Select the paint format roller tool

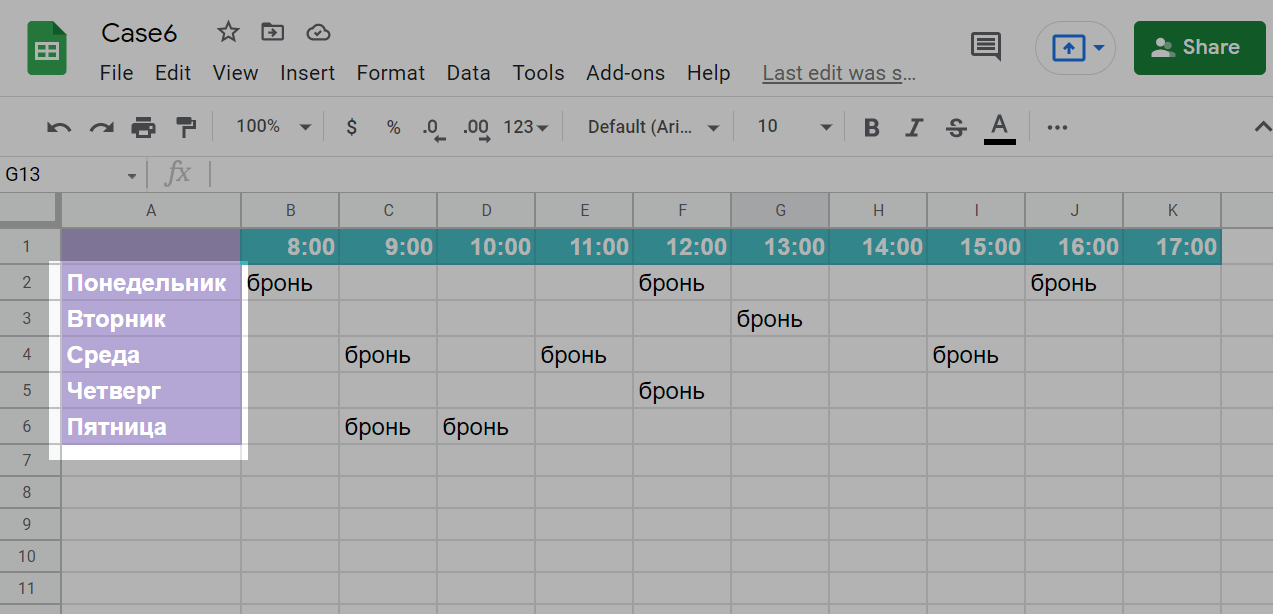pyautogui.click(x=186, y=127)
